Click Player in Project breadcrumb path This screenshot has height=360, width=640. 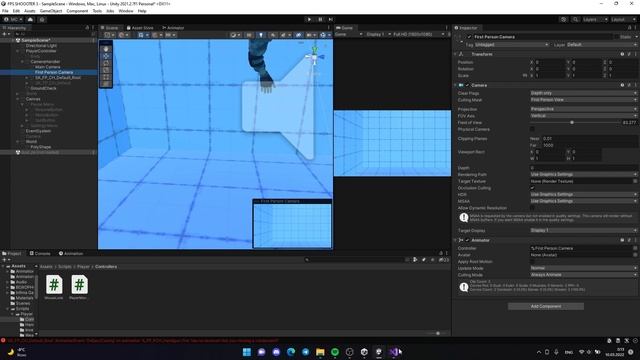[x=83, y=267]
